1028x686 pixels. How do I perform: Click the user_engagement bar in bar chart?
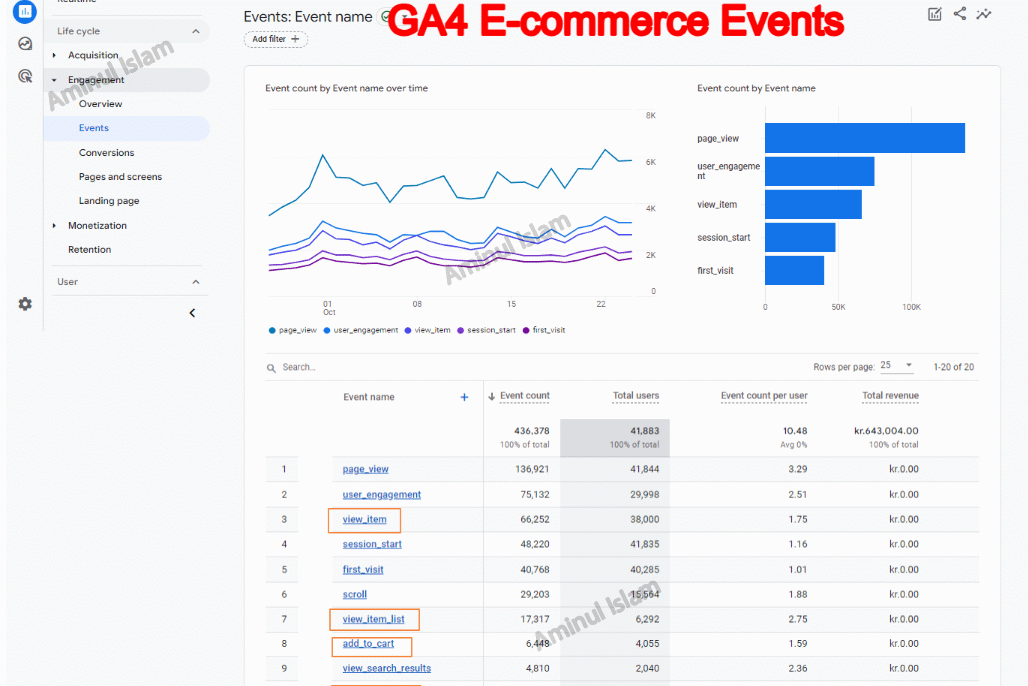click(x=820, y=171)
